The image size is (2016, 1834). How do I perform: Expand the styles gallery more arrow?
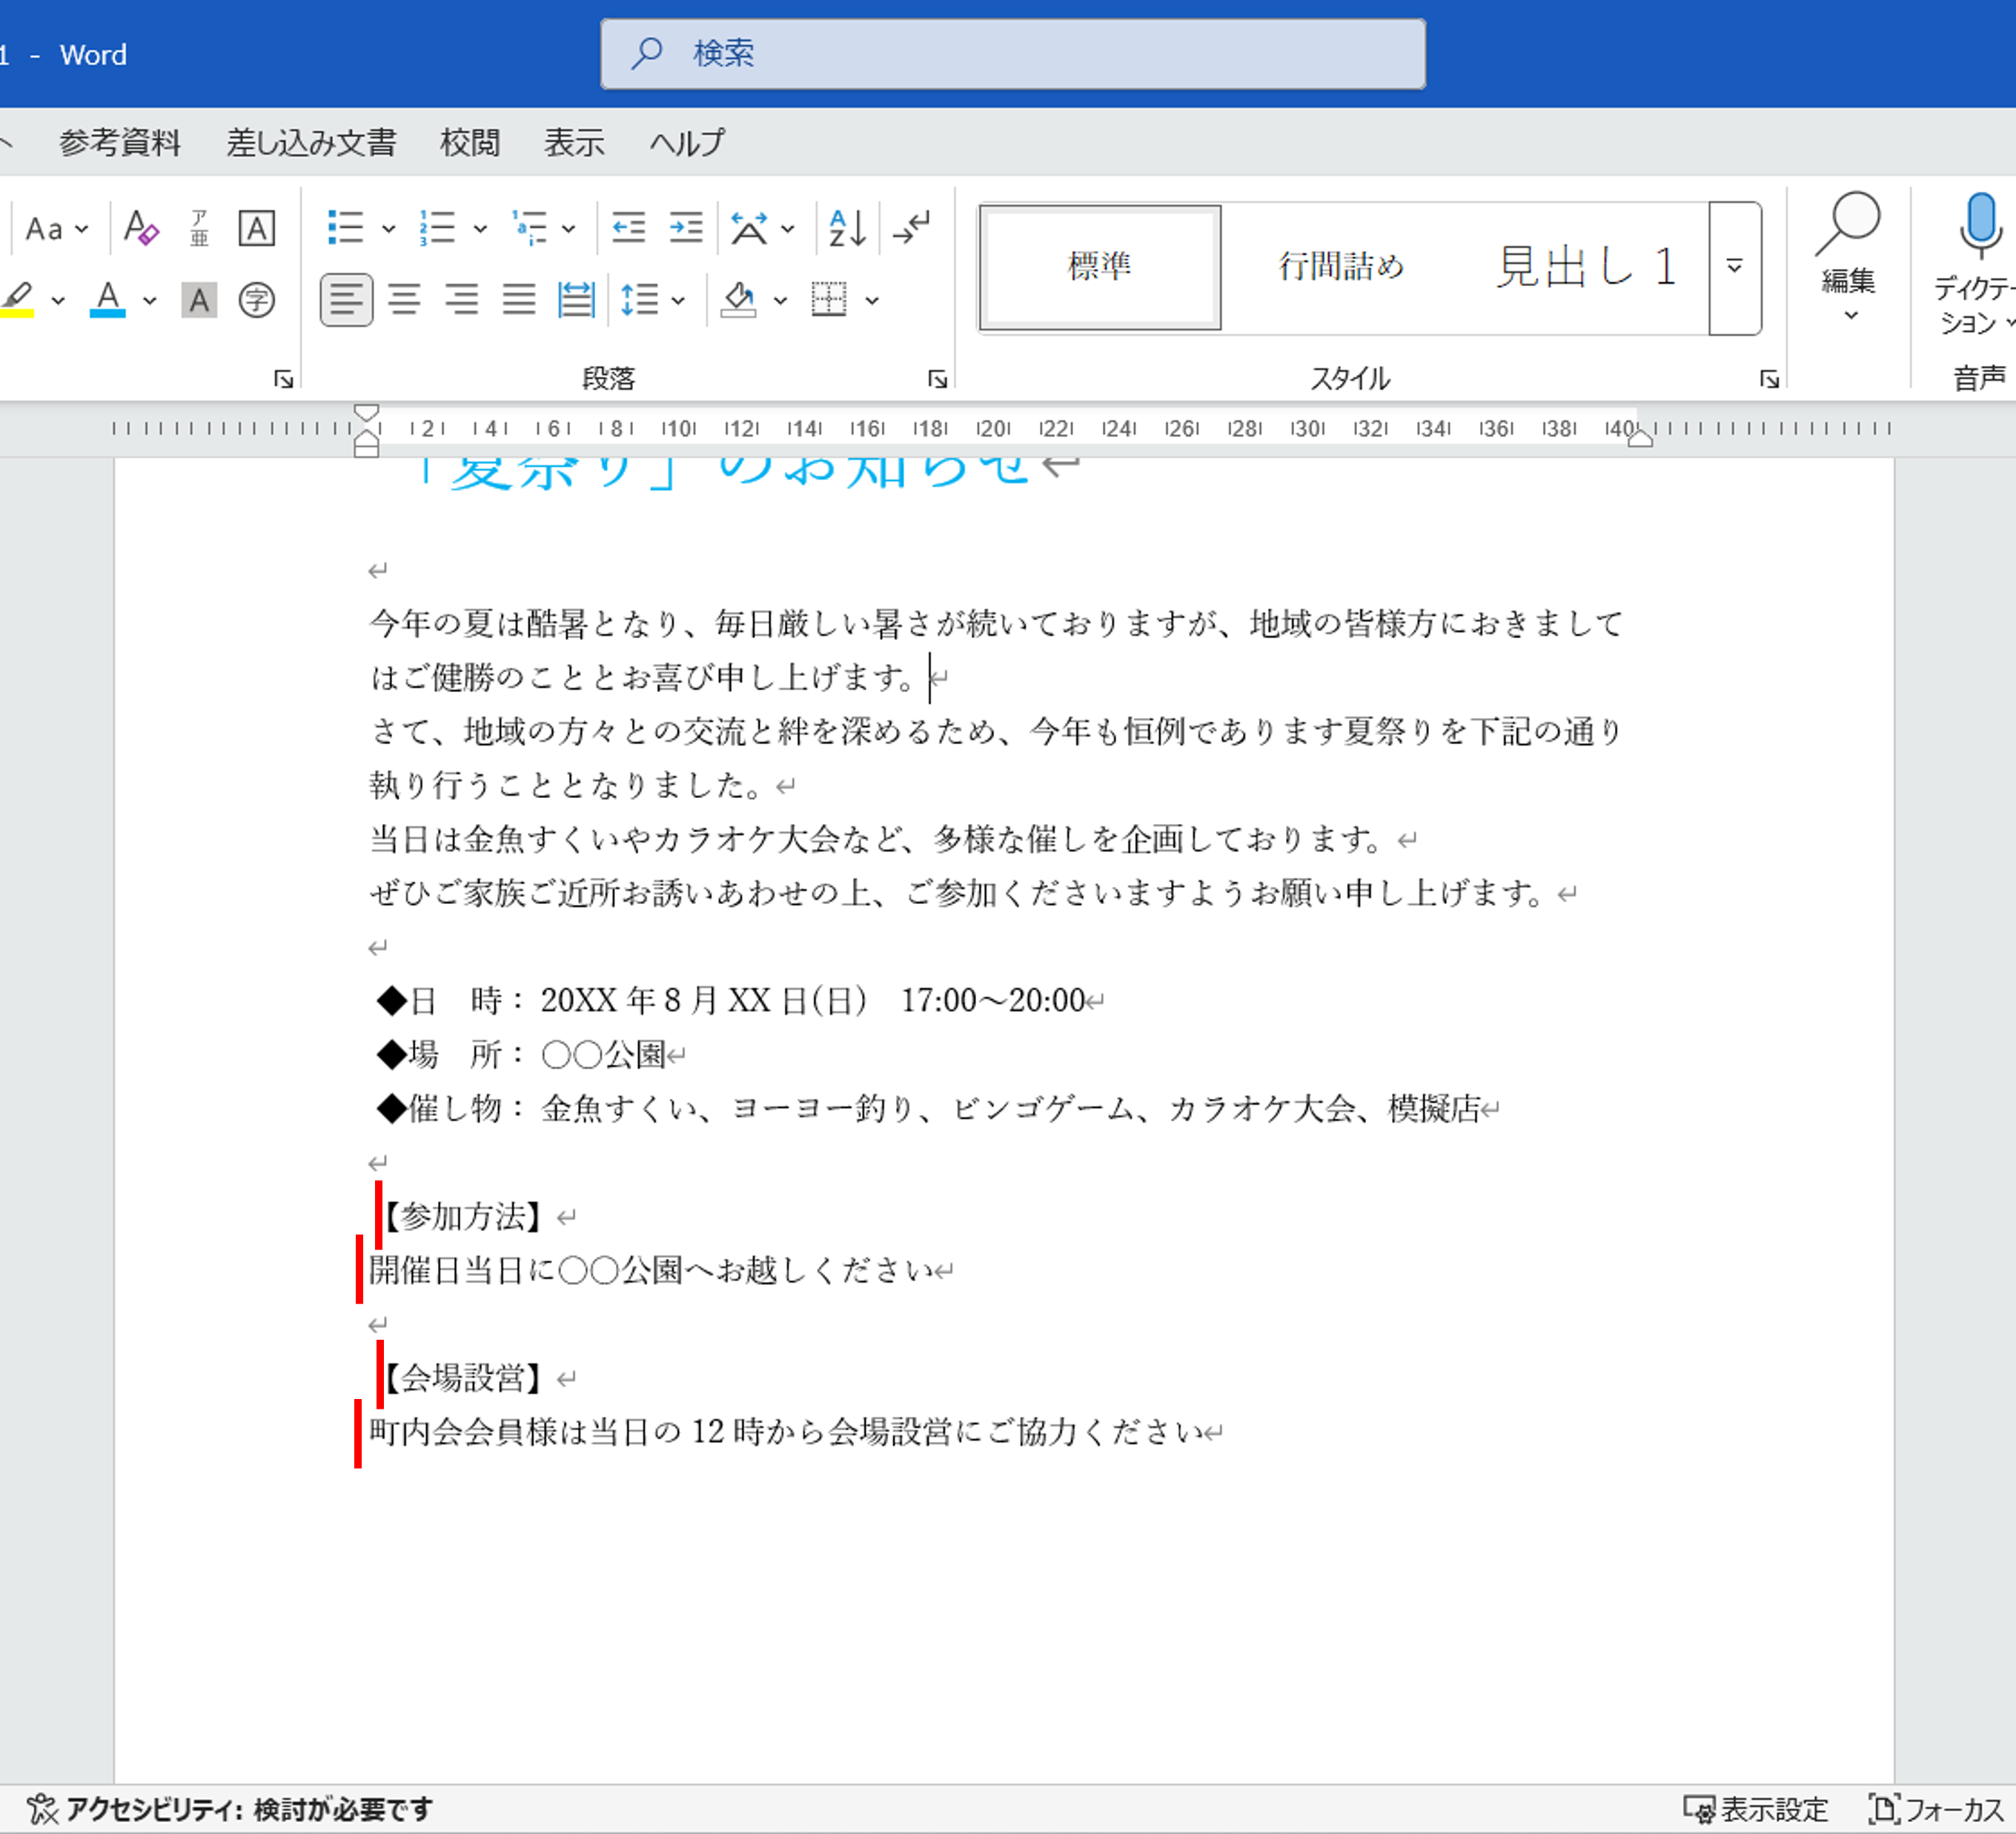1735,268
